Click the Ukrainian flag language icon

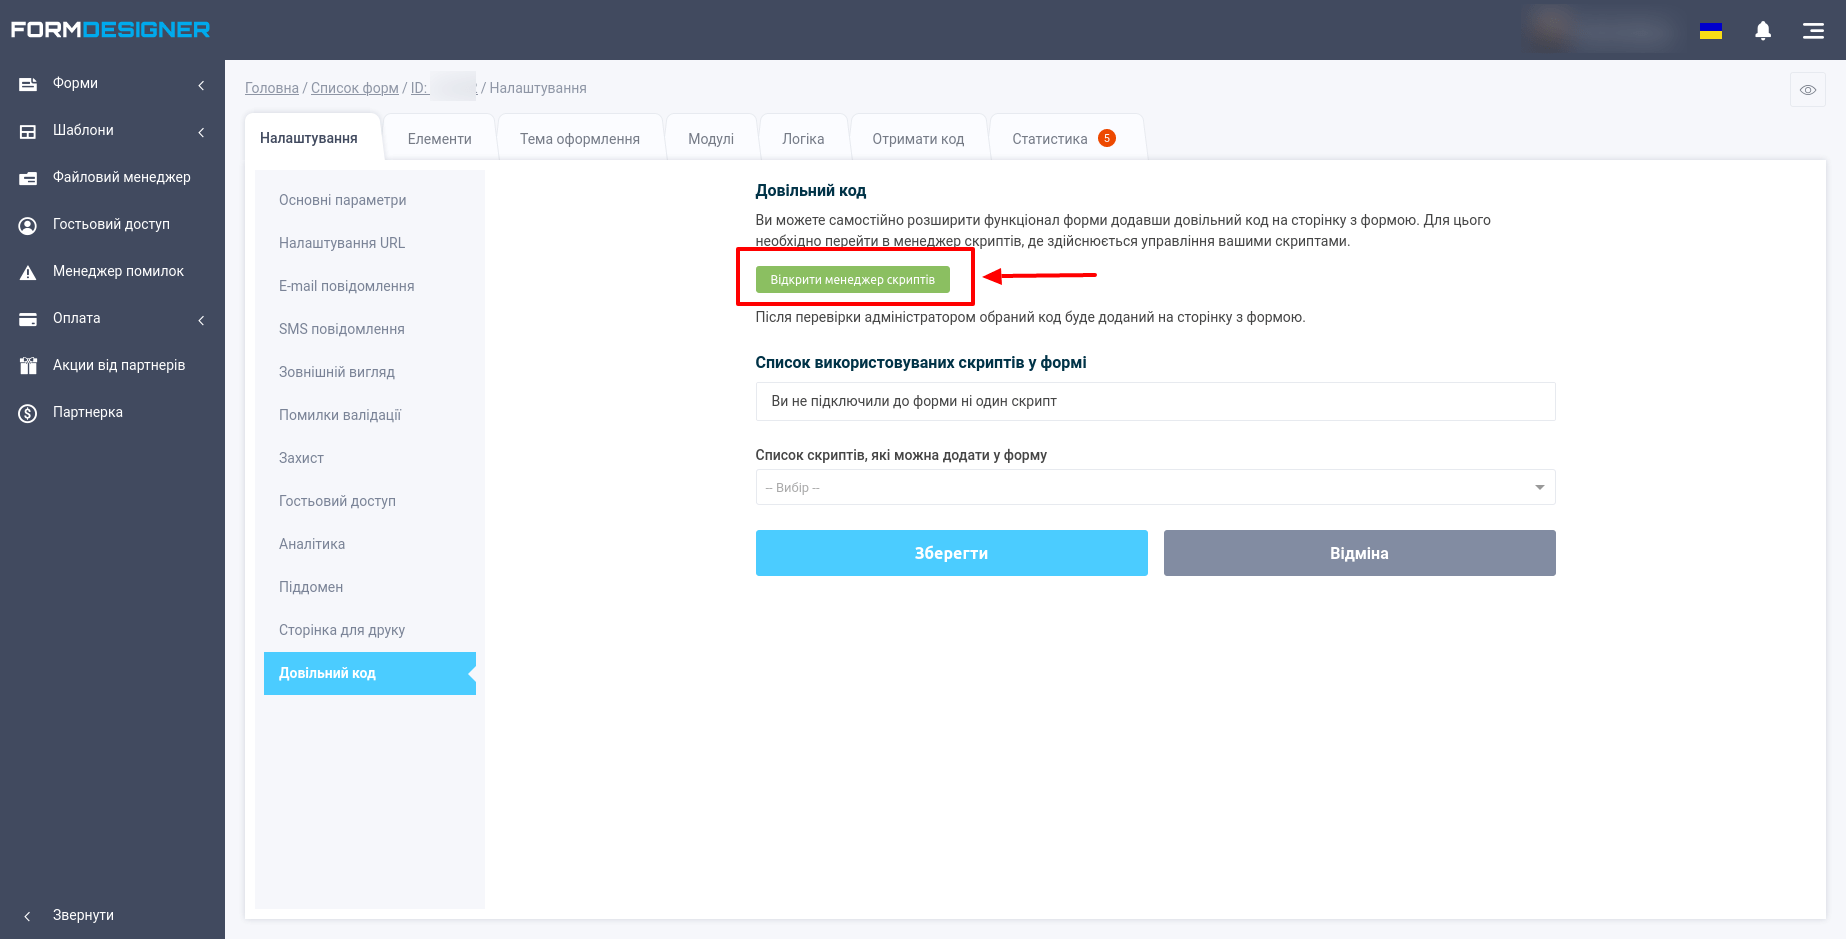1711,31
